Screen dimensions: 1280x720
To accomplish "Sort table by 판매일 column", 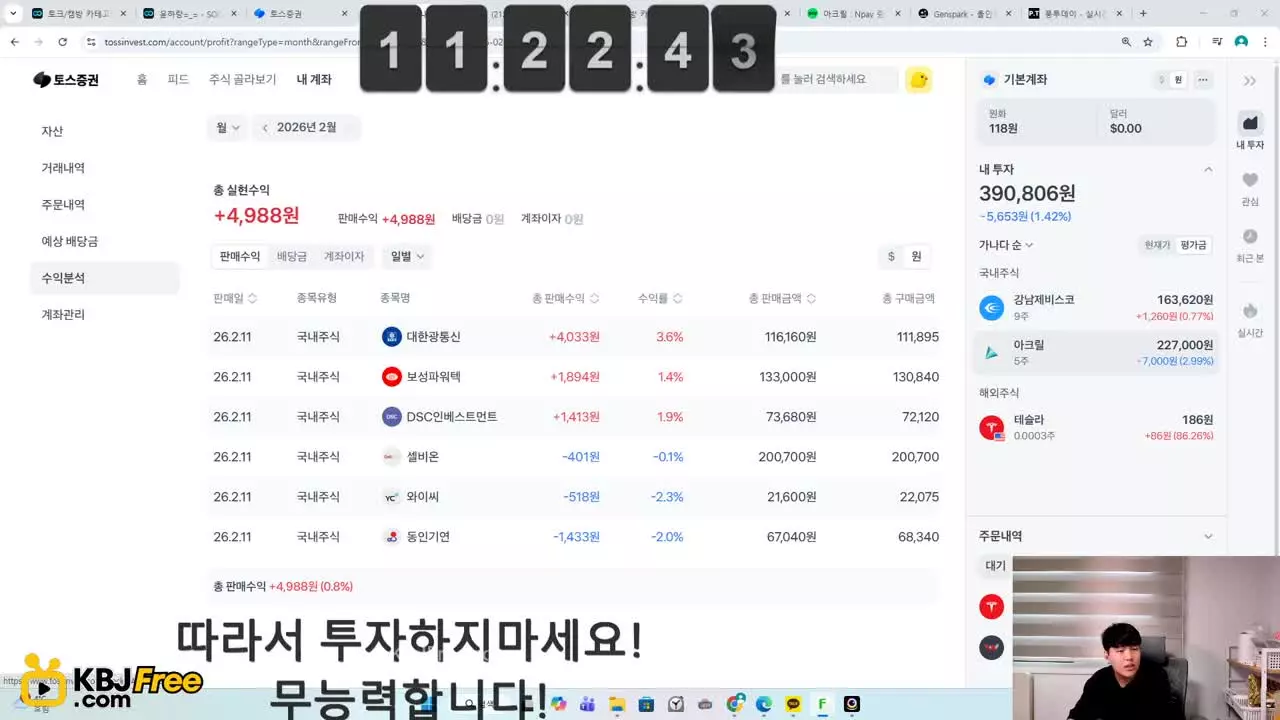I will coord(235,298).
